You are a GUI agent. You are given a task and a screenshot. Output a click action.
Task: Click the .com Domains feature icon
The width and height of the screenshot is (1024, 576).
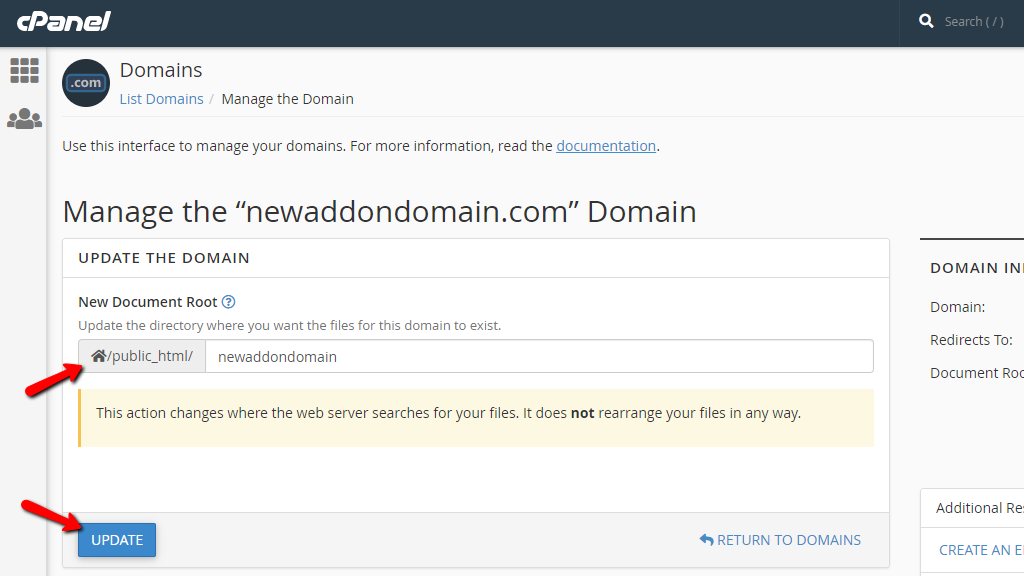(85, 83)
